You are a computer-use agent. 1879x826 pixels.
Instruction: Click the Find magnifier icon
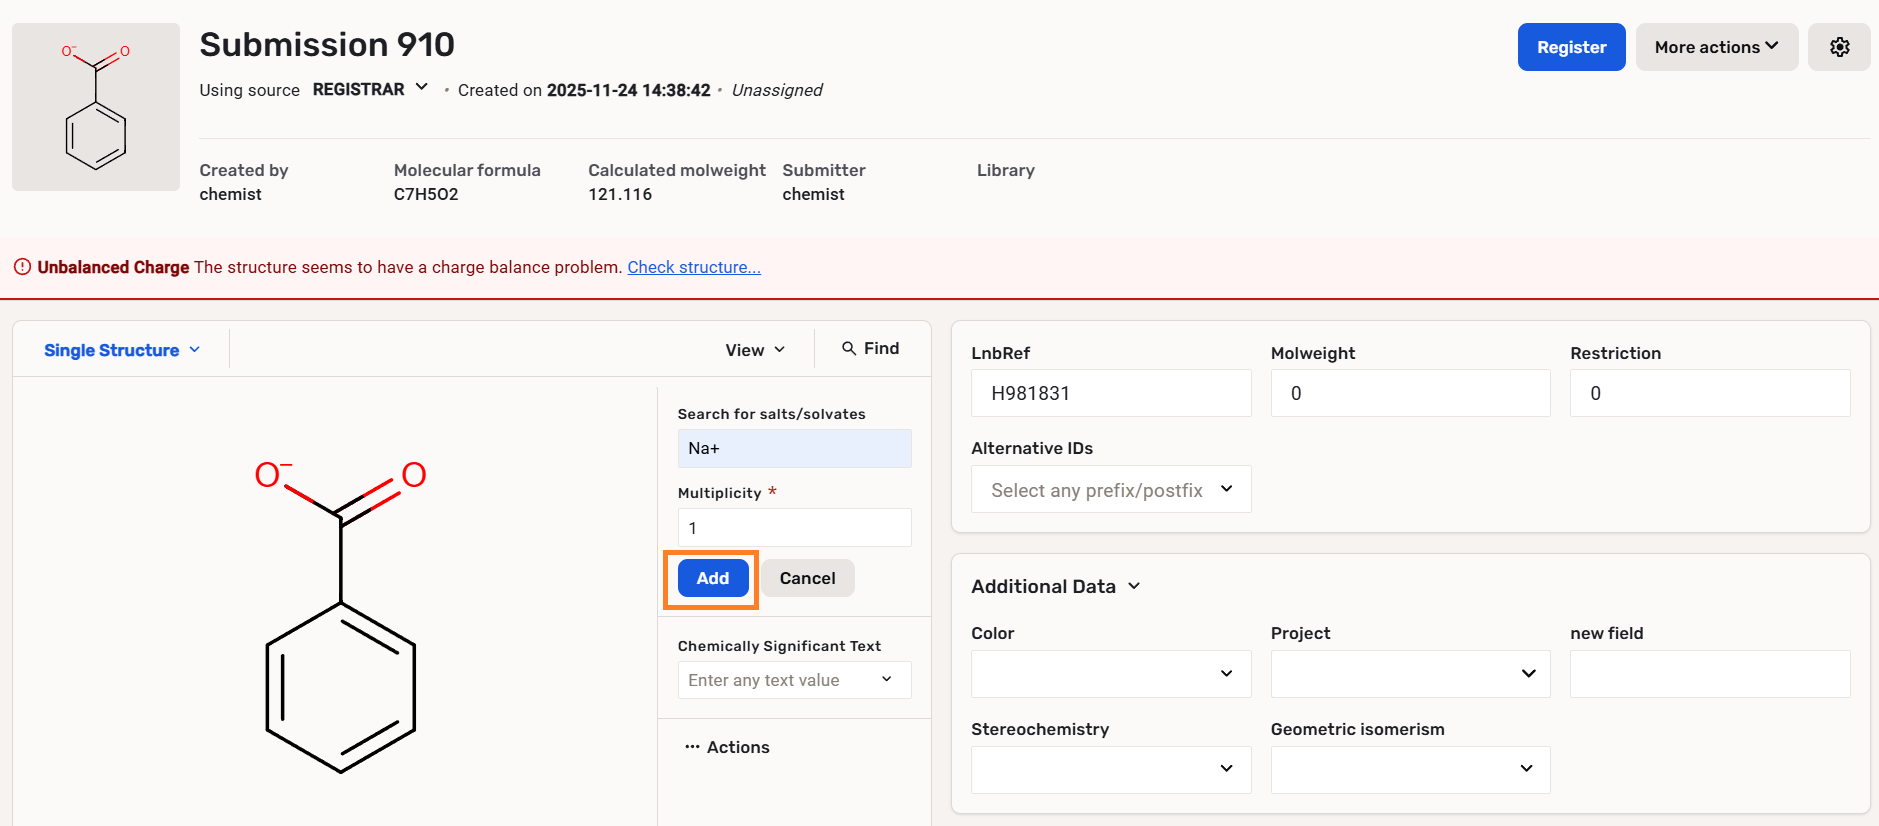(849, 348)
